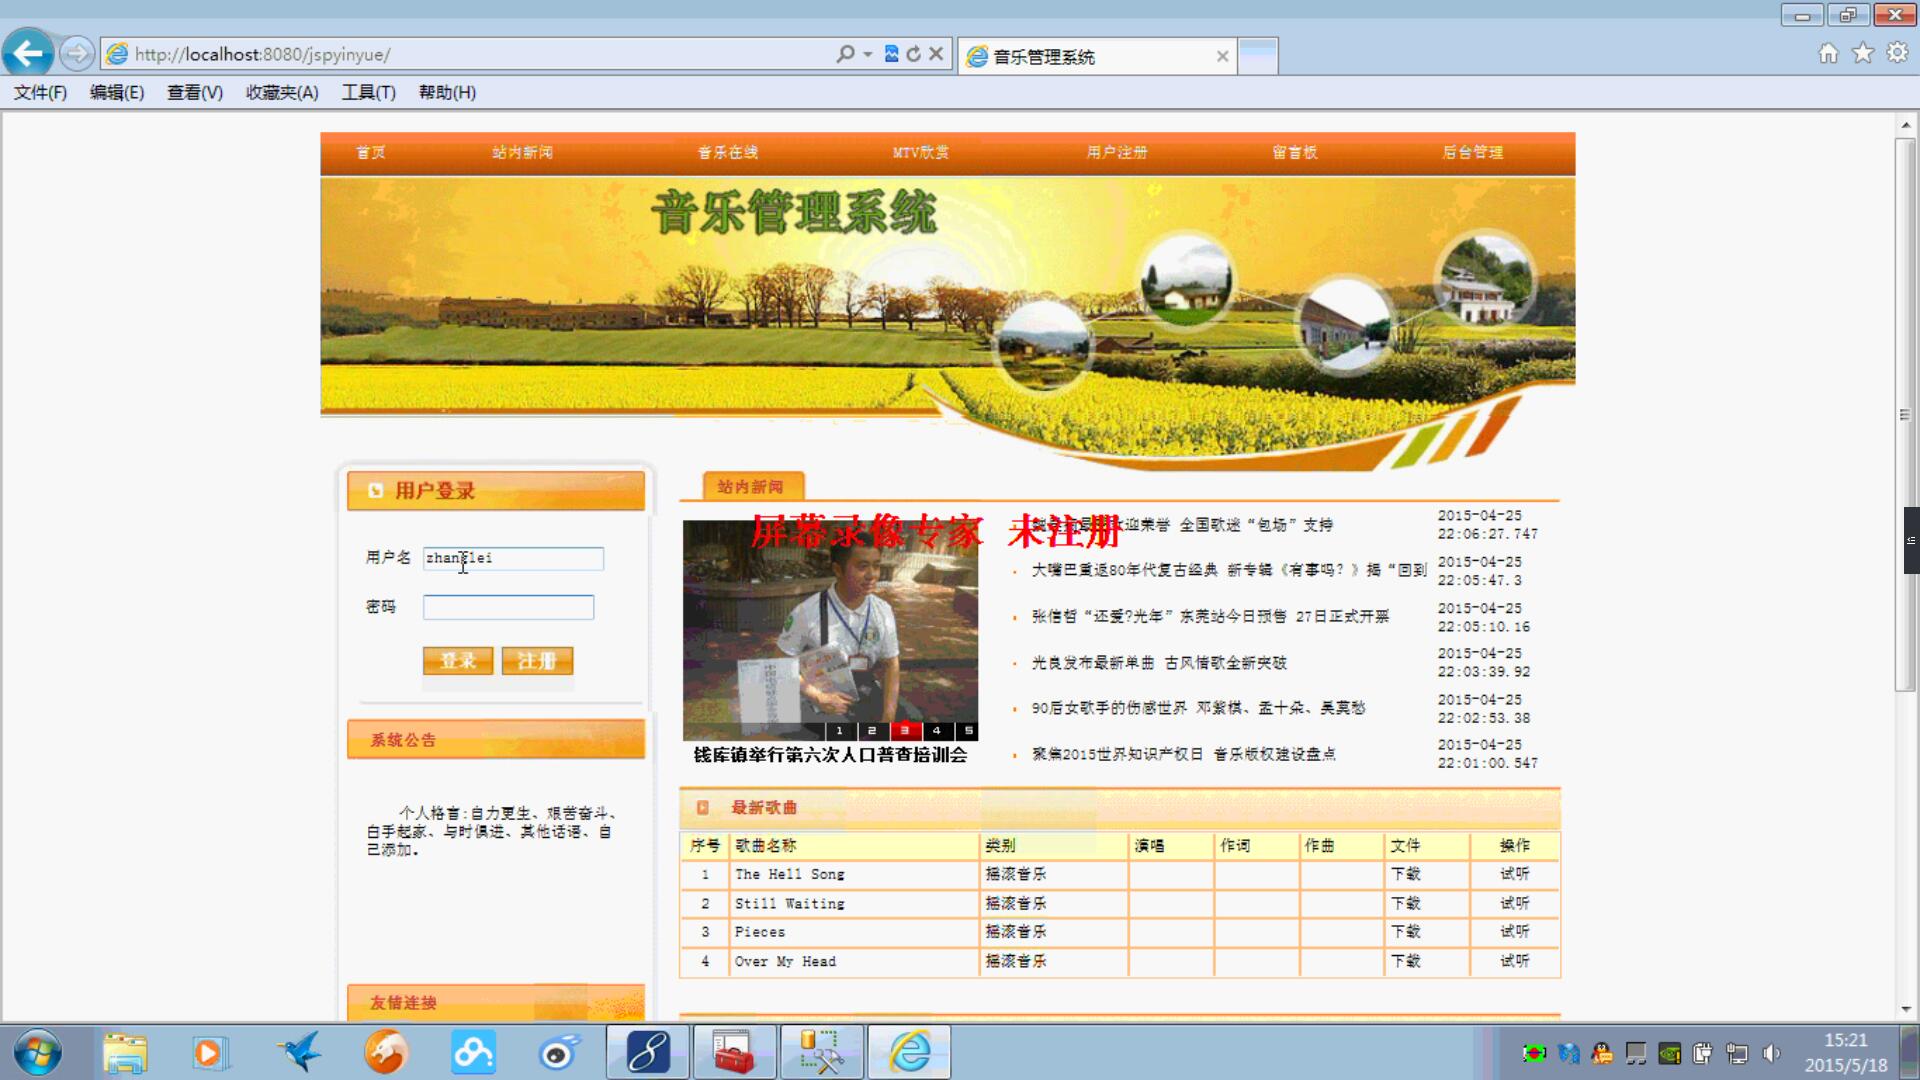Click the song name Over My Head
This screenshot has height=1080, width=1920.
785,961
